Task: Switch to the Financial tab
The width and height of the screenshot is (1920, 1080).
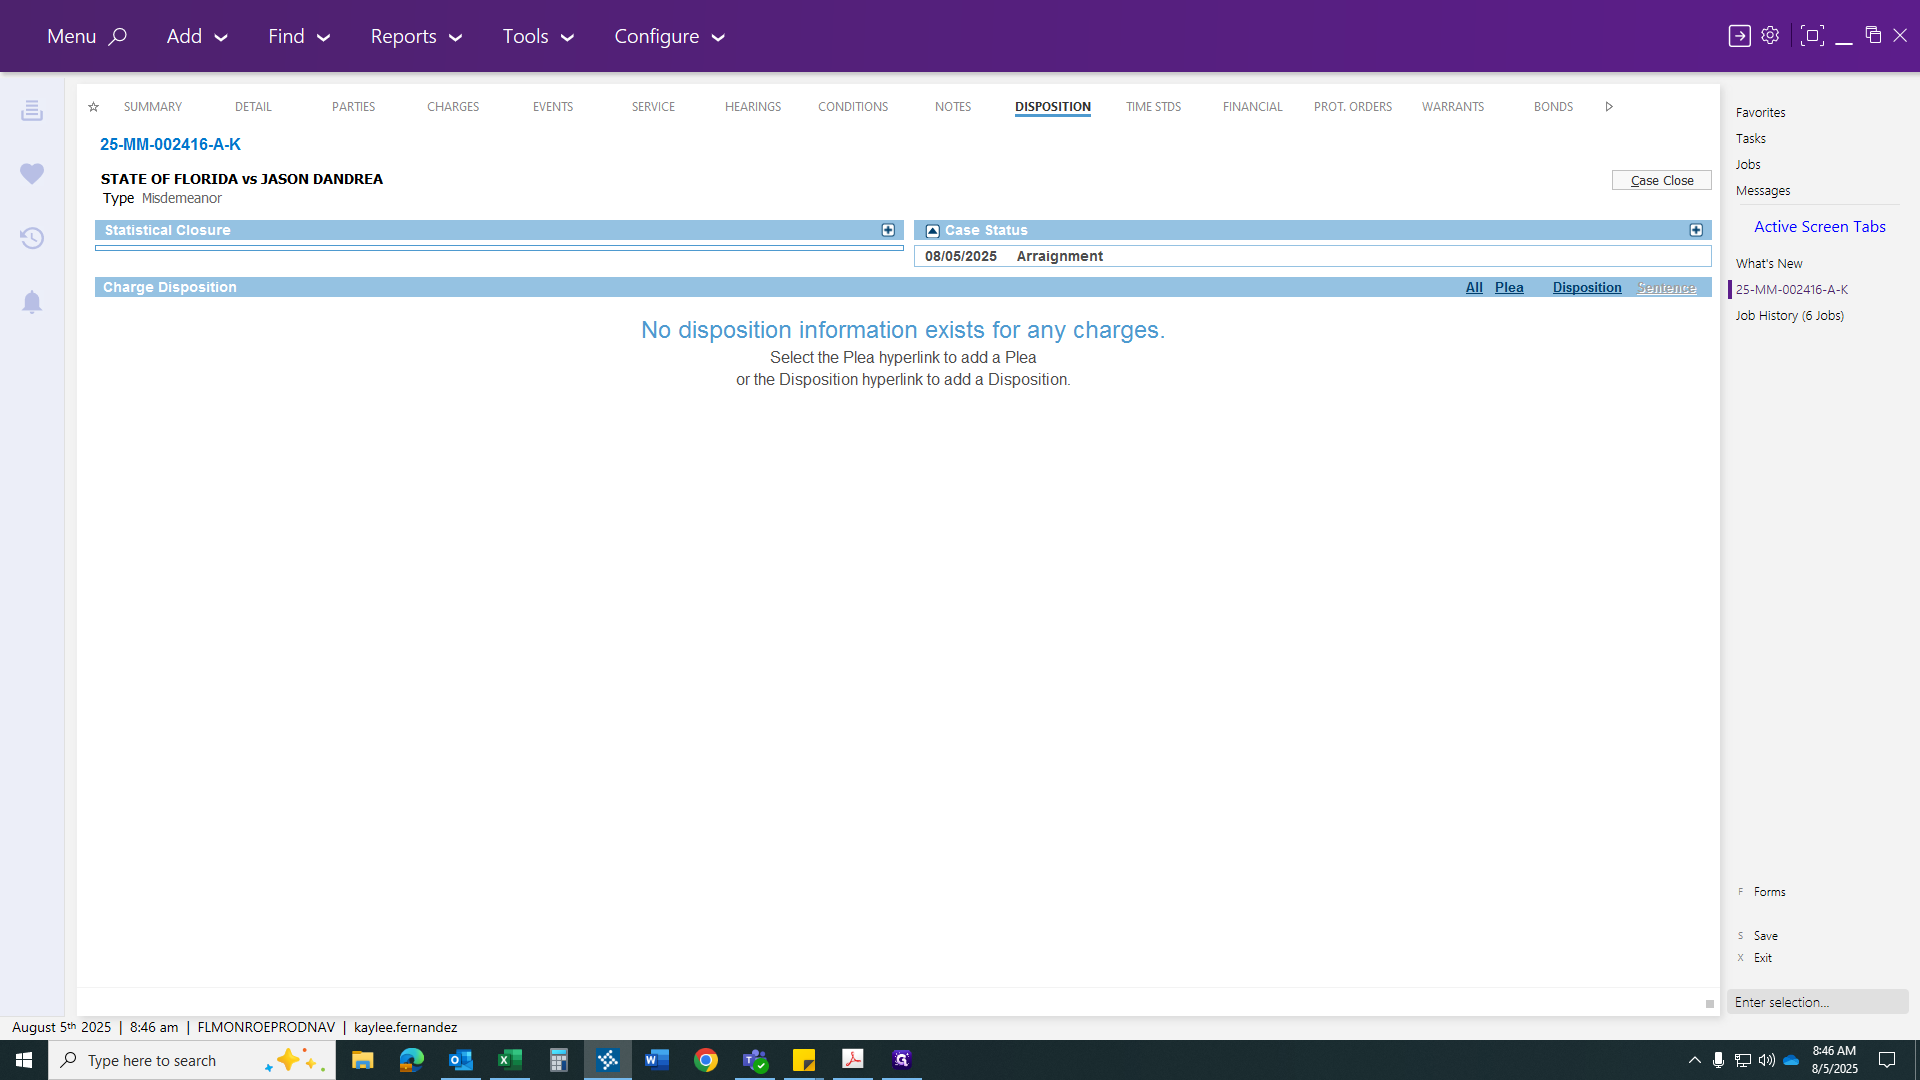Action: pyautogui.click(x=1252, y=107)
